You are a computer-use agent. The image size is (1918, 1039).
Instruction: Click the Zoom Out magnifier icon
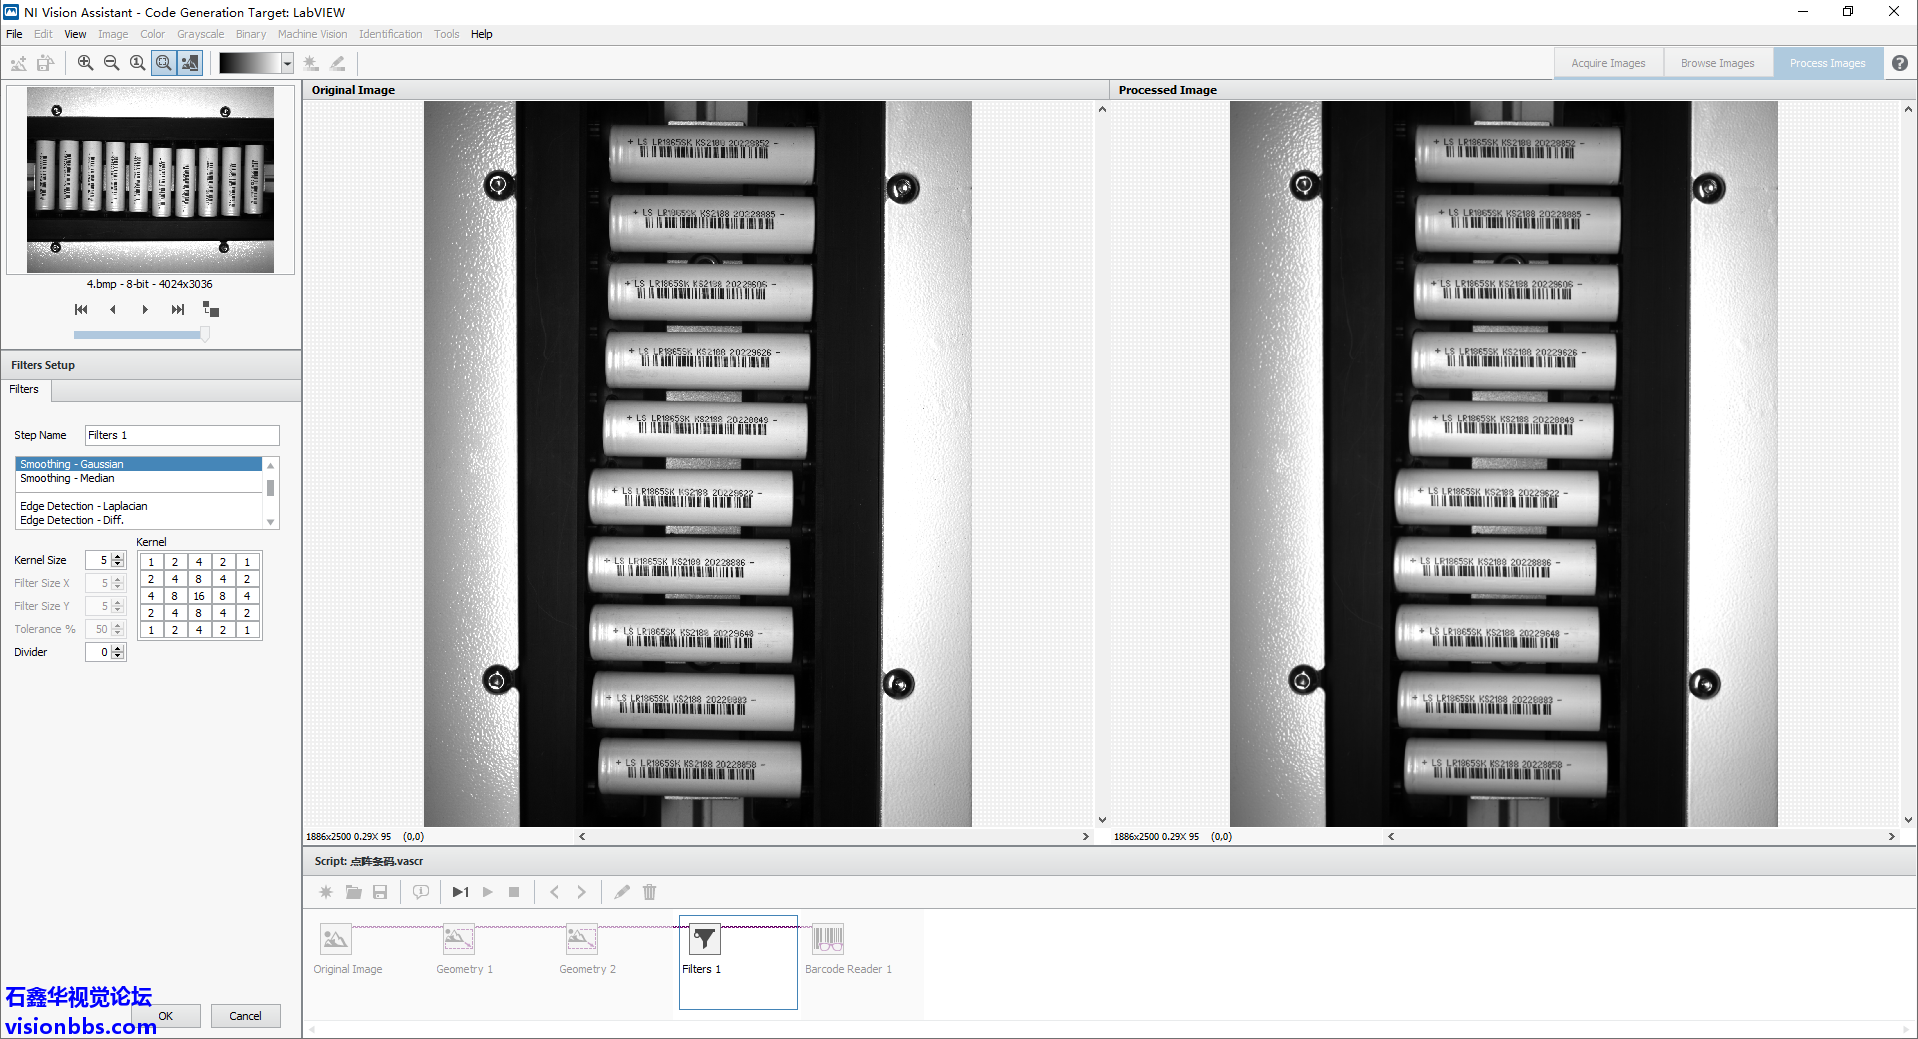tap(111, 63)
